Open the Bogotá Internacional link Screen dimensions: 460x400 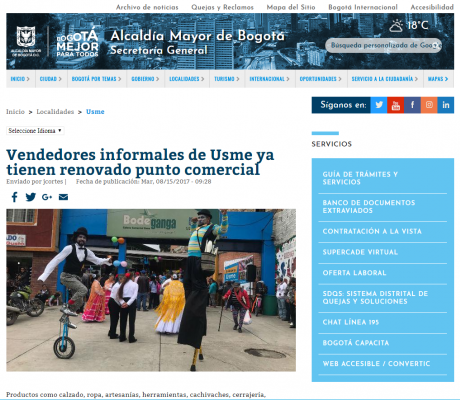pos(363,7)
